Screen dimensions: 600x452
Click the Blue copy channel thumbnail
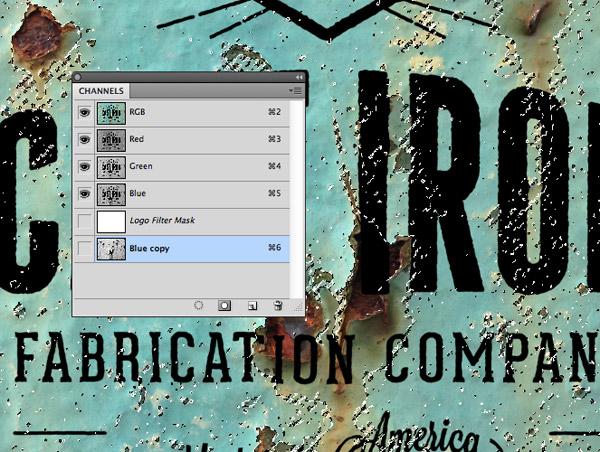click(110, 247)
